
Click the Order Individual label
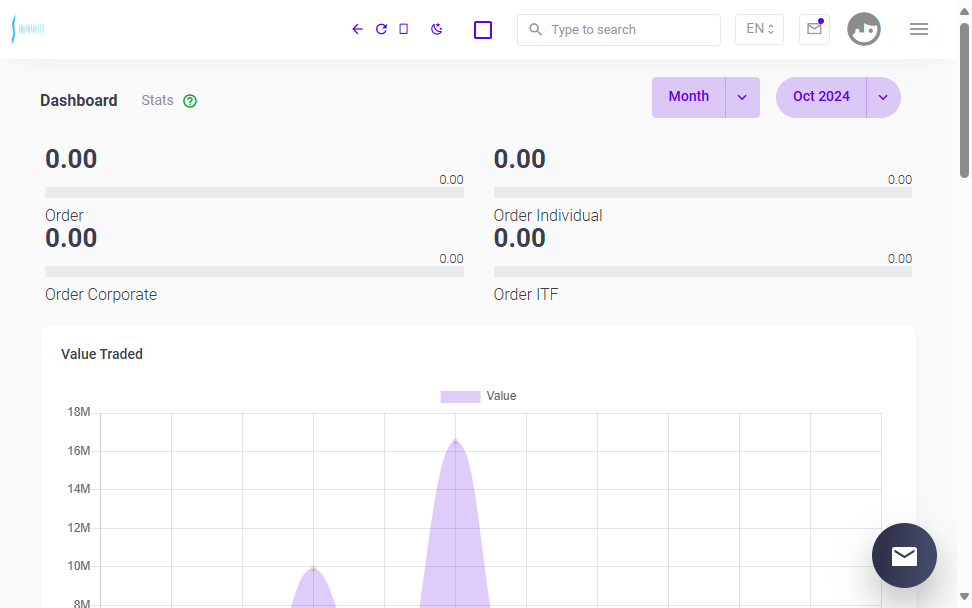click(x=548, y=216)
